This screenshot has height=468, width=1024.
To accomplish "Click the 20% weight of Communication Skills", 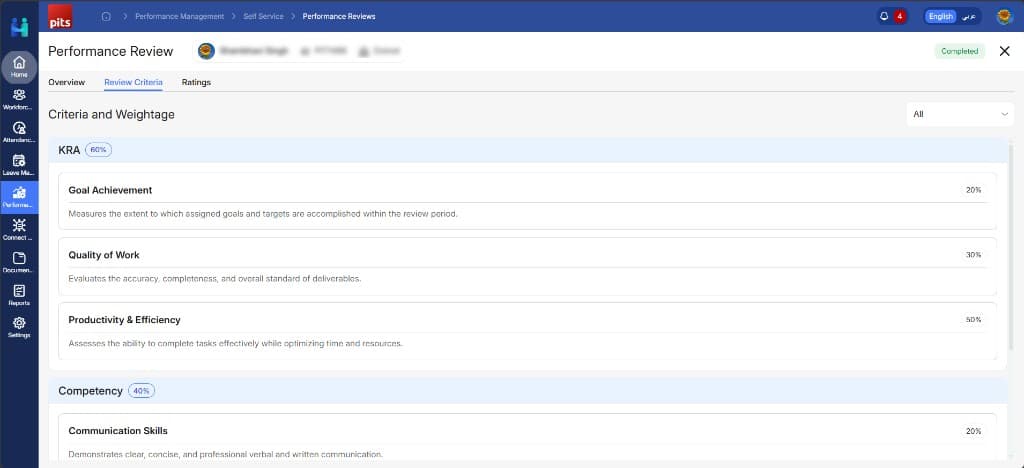I will (974, 431).
